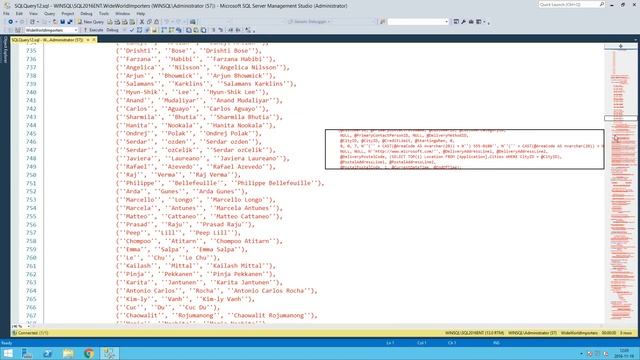
Task: Toggle Include Client Statistics icon
Action: tap(178, 30)
